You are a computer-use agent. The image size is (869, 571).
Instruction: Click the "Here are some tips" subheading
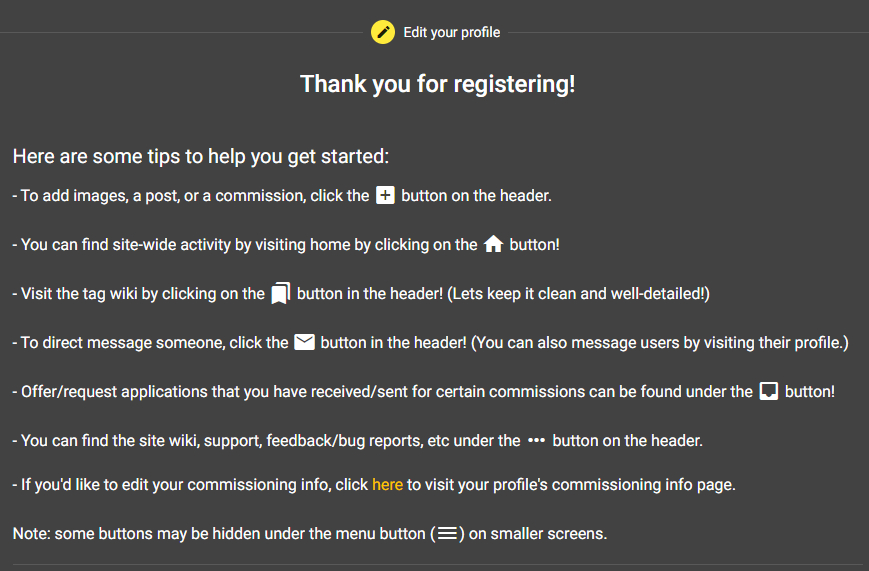pyautogui.click(x=200, y=157)
